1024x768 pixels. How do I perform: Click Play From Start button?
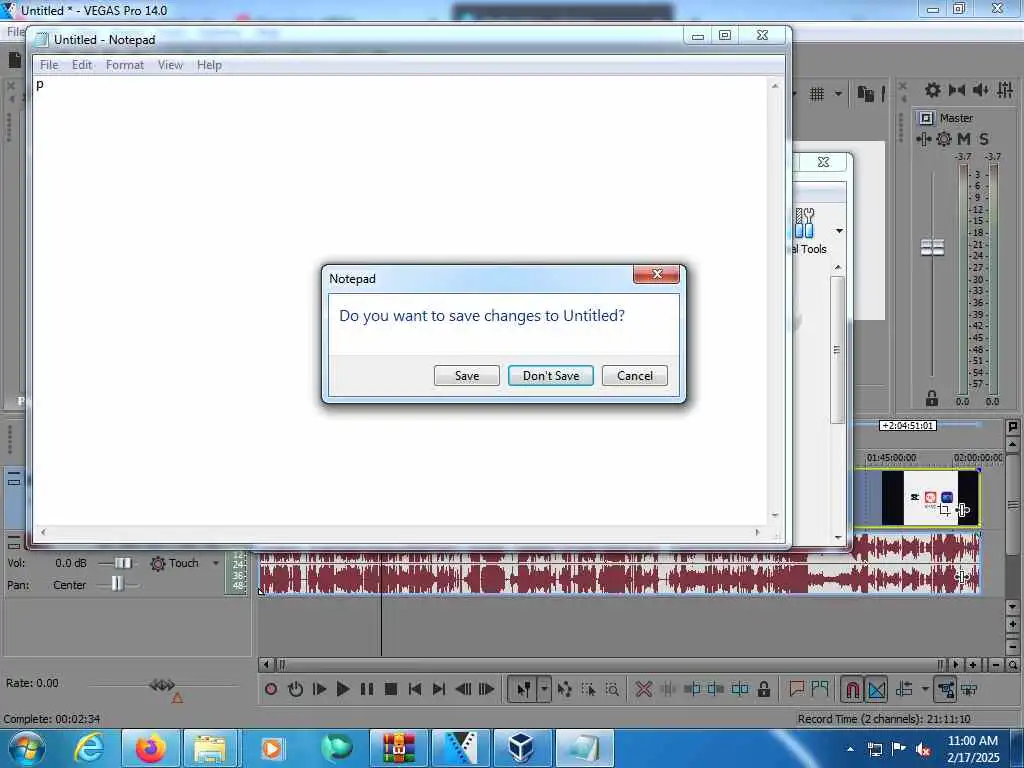(319, 689)
